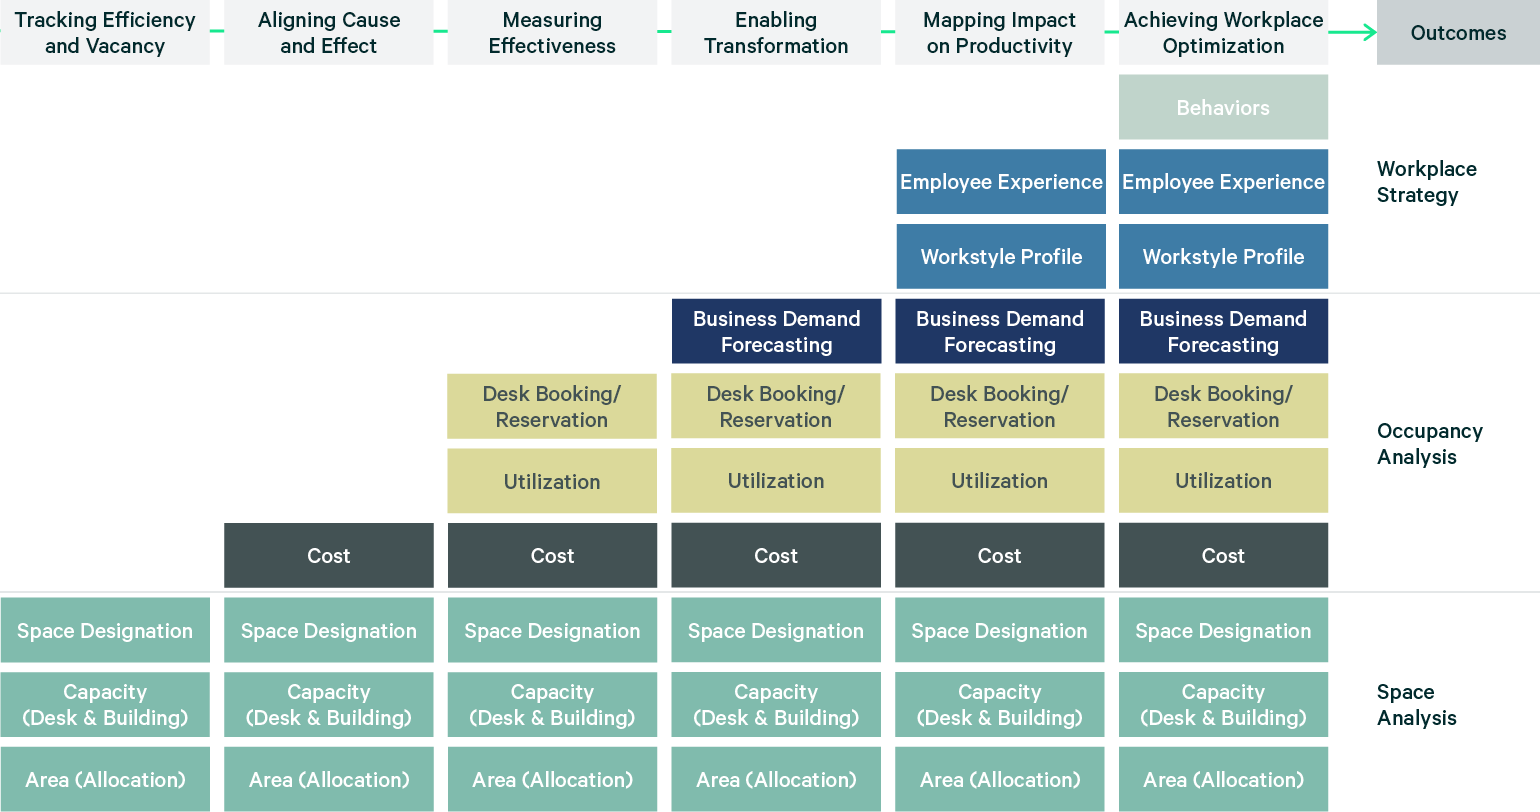This screenshot has height=812, width=1540.
Task: Click Business Demand Forecasting under Achieving Workplace Optimization
Action: [x=1224, y=331]
